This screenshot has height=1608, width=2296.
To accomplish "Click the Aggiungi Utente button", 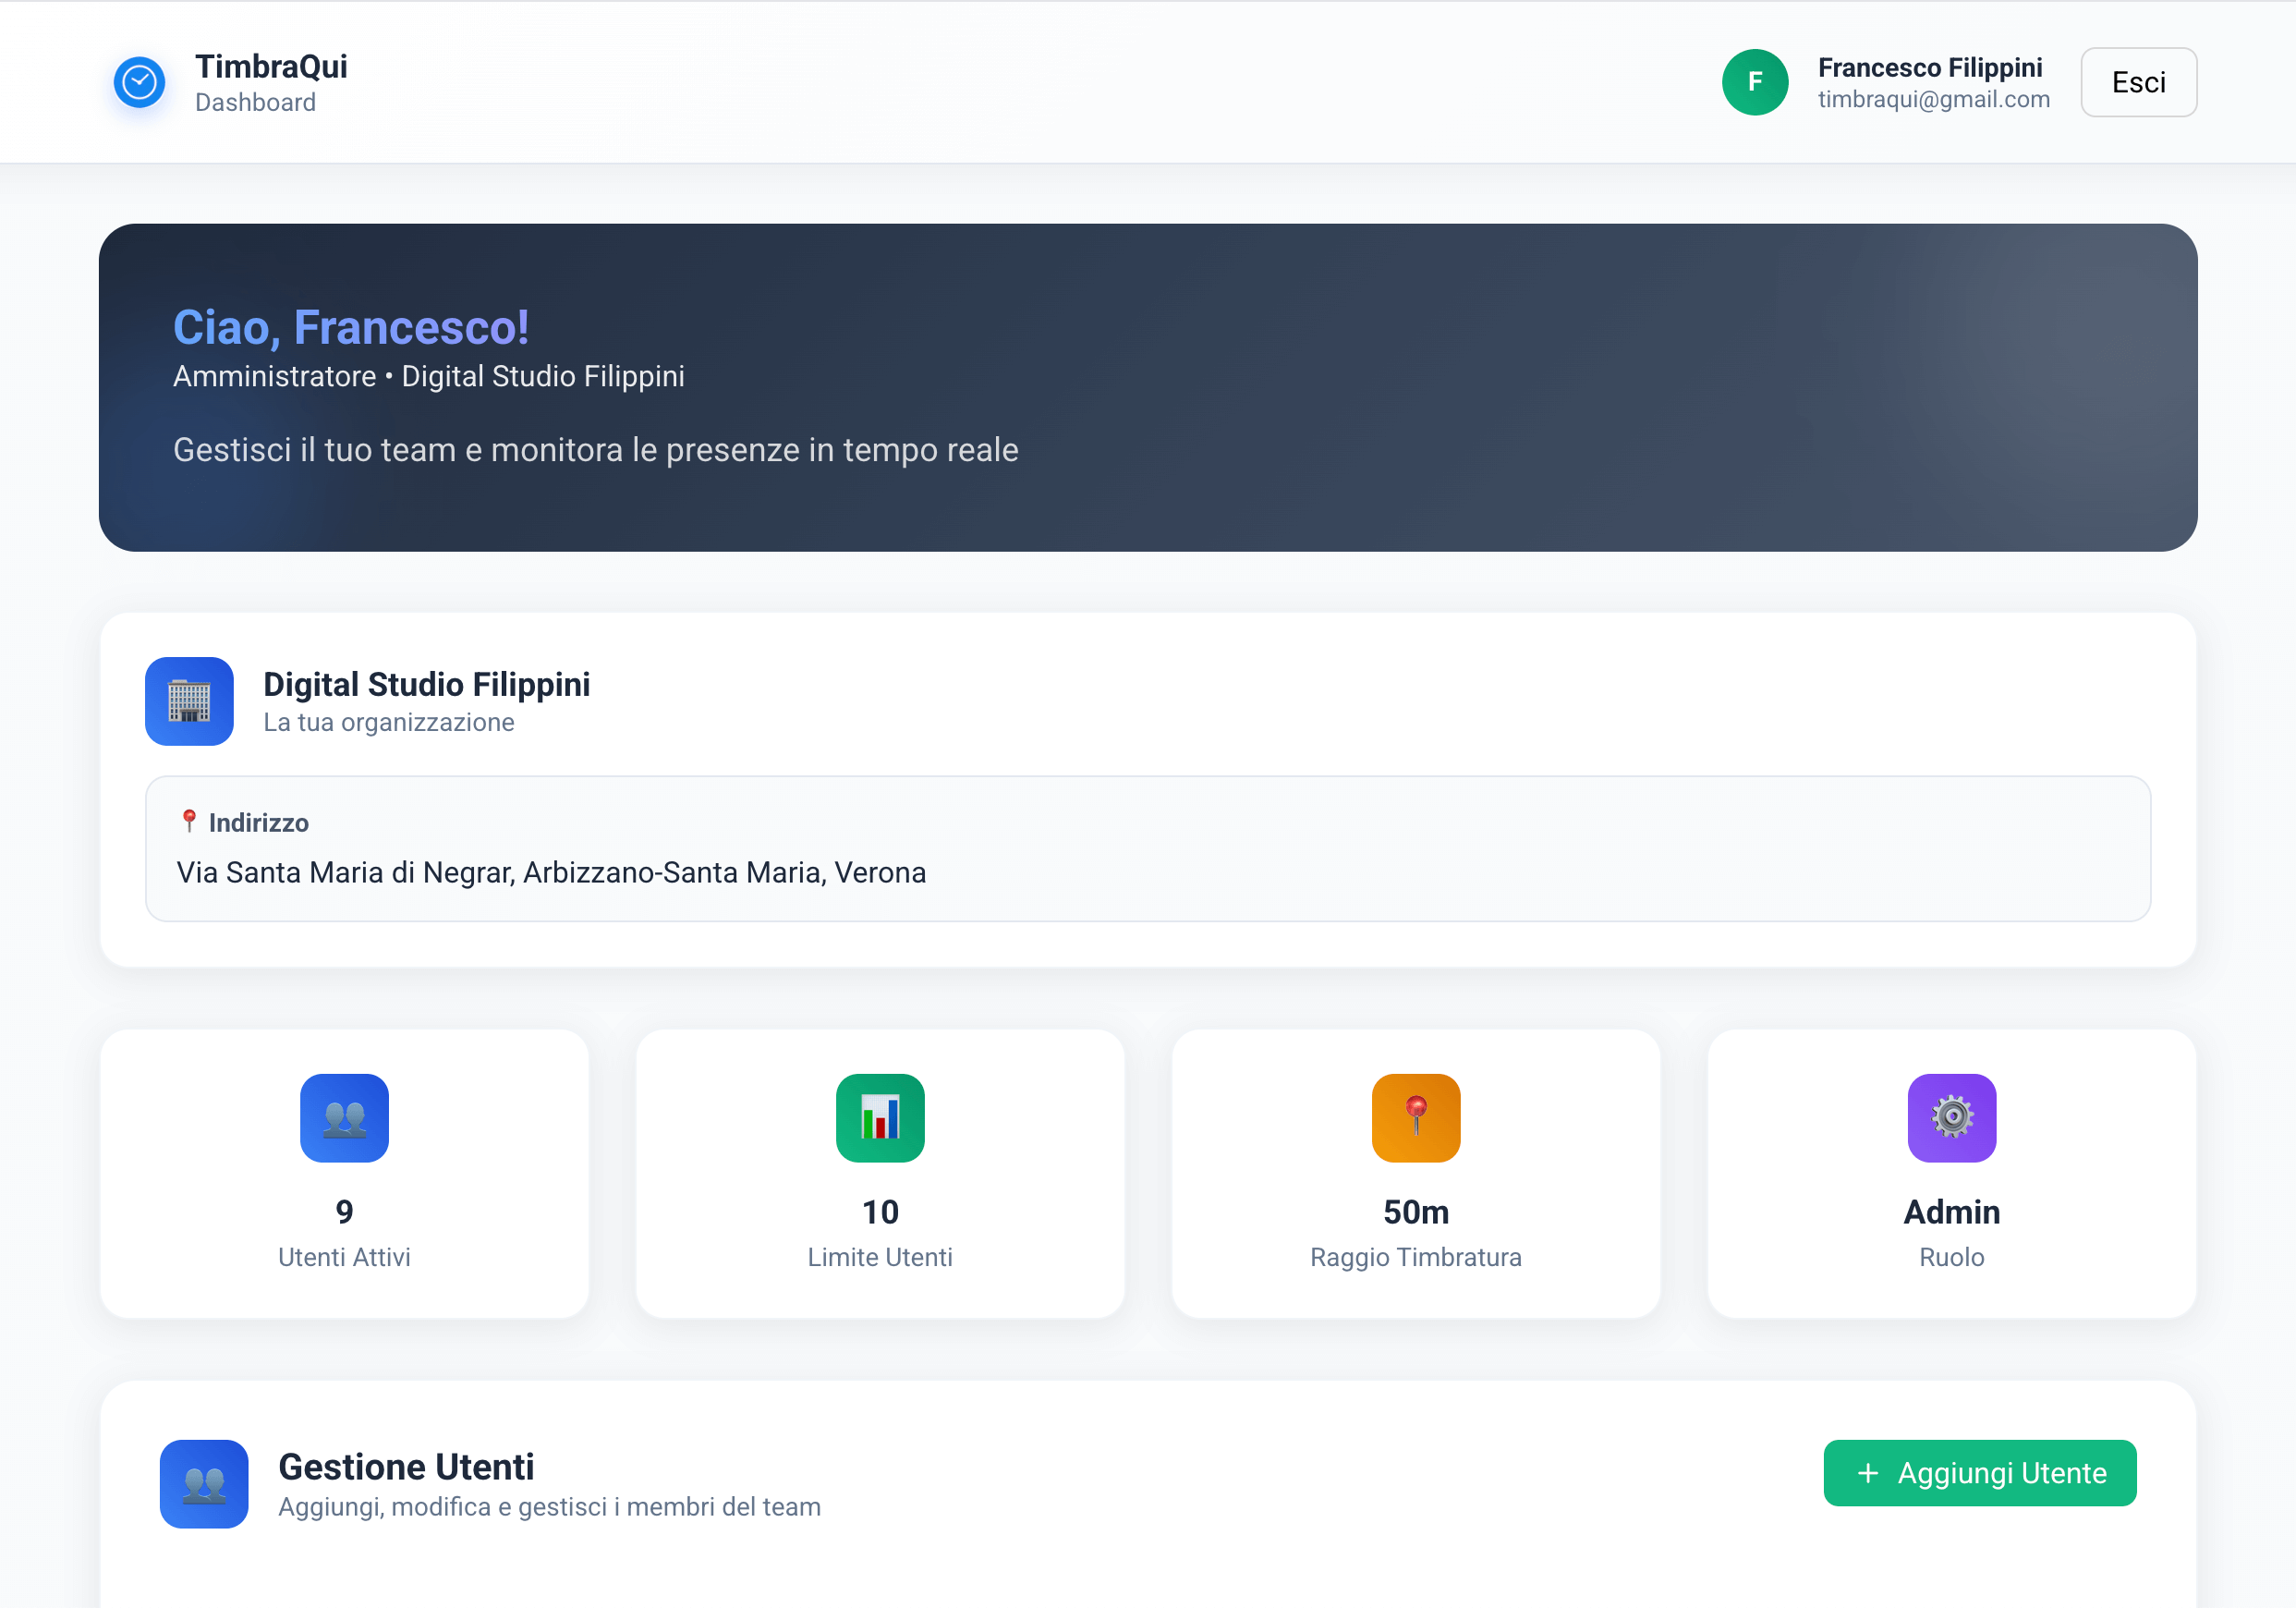I will pos(1979,1473).
